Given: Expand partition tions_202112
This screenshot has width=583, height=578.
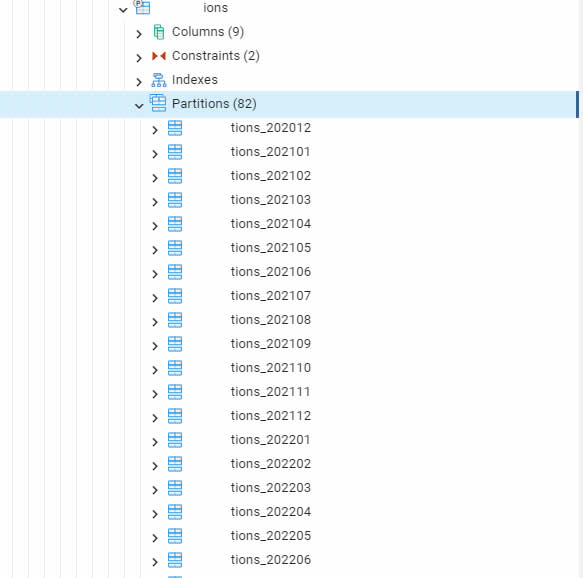Looking at the screenshot, I should click(x=155, y=418).
